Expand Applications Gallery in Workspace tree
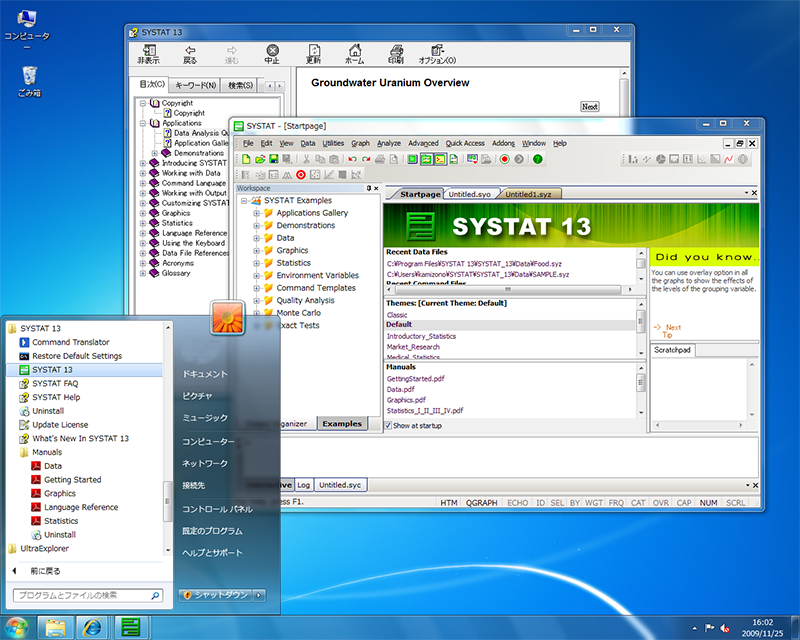 pyautogui.click(x=257, y=213)
